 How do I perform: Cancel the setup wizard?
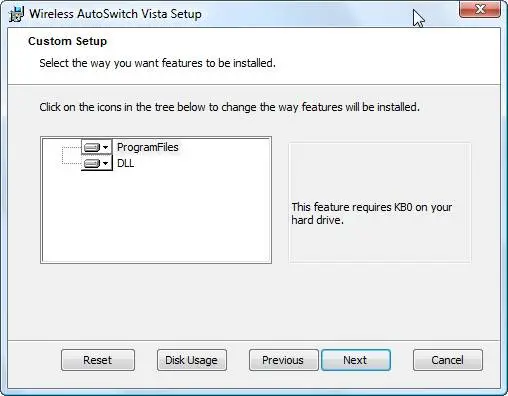pyautogui.click(x=448, y=360)
